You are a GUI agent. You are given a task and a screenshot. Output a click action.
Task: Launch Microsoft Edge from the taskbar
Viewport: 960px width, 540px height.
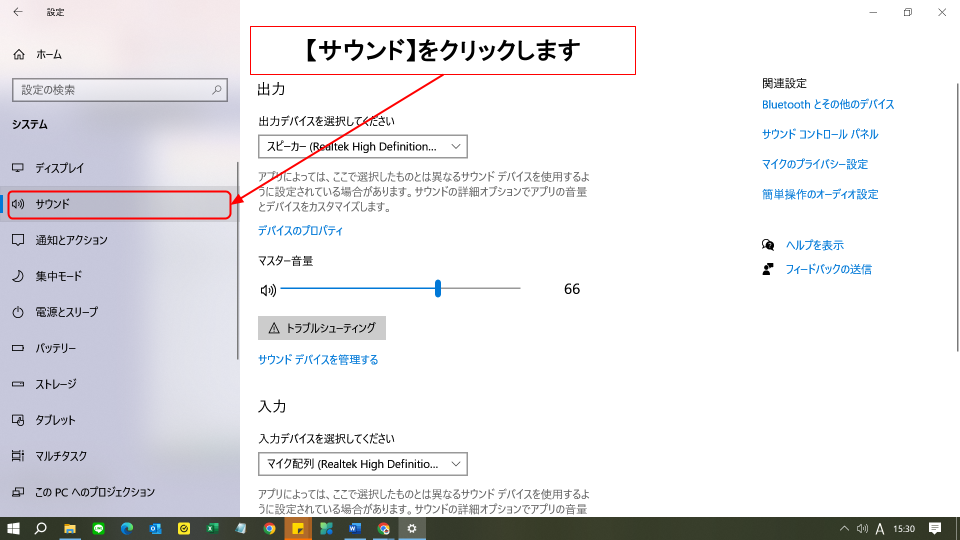tap(127, 528)
